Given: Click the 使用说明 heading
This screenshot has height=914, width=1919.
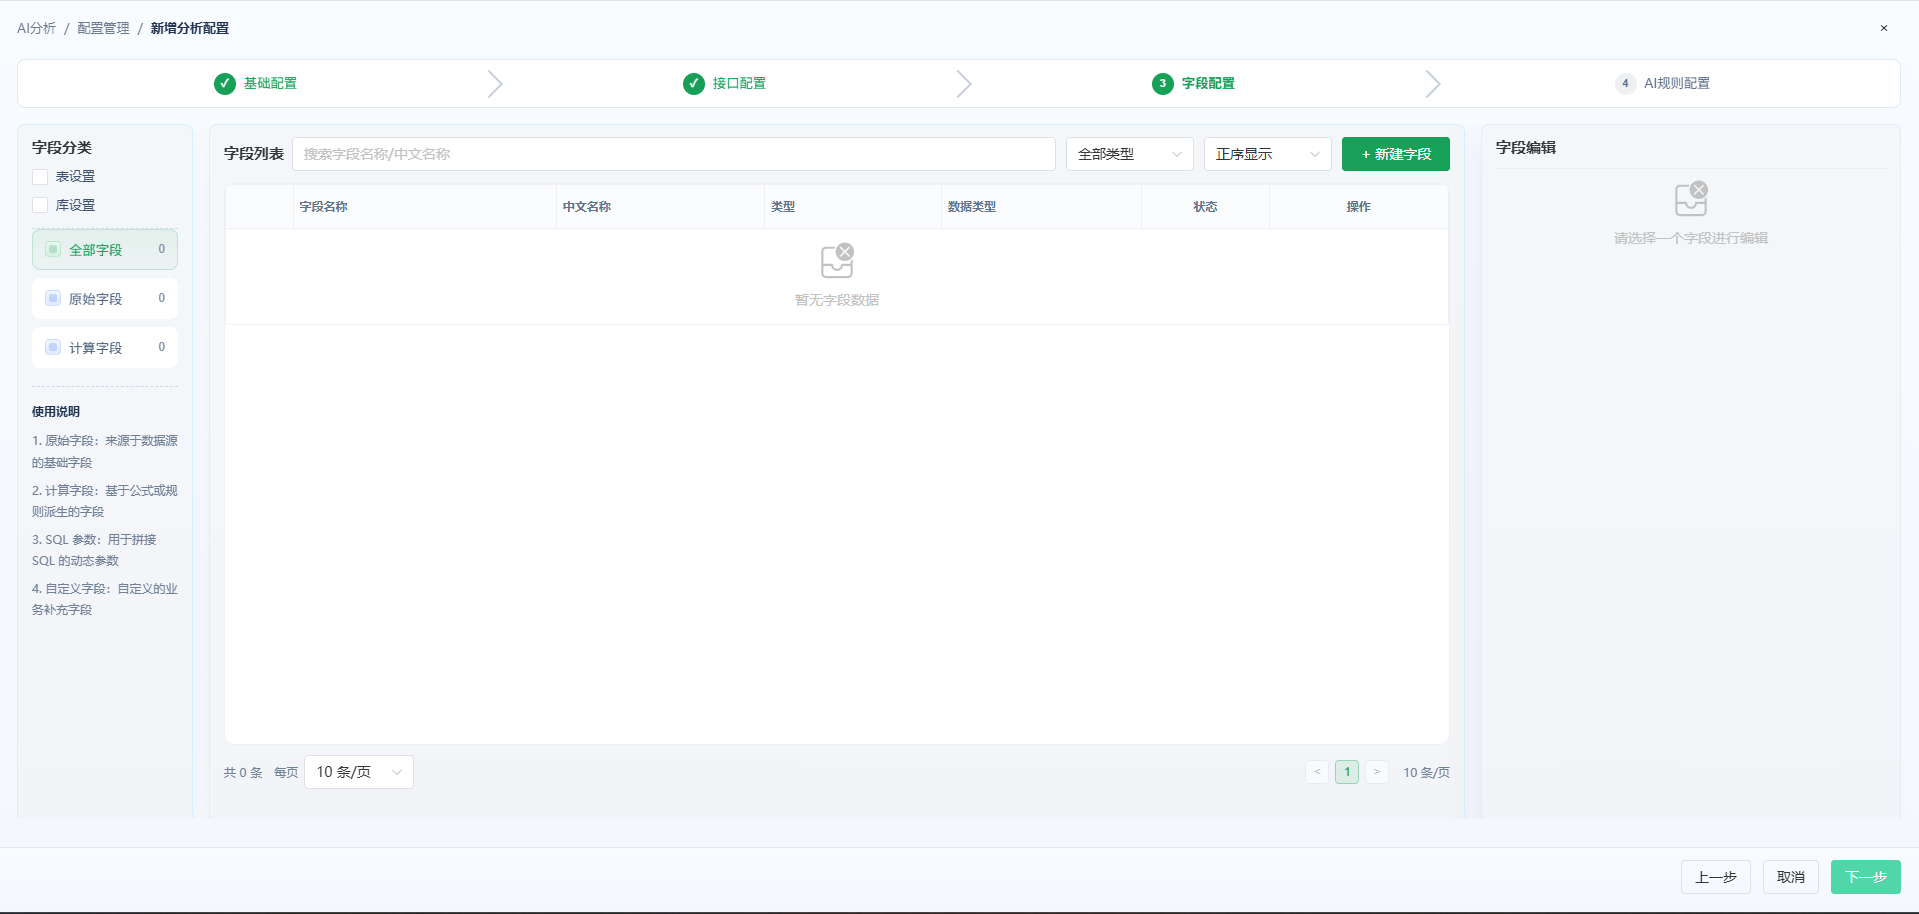Looking at the screenshot, I should [x=56, y=412].
